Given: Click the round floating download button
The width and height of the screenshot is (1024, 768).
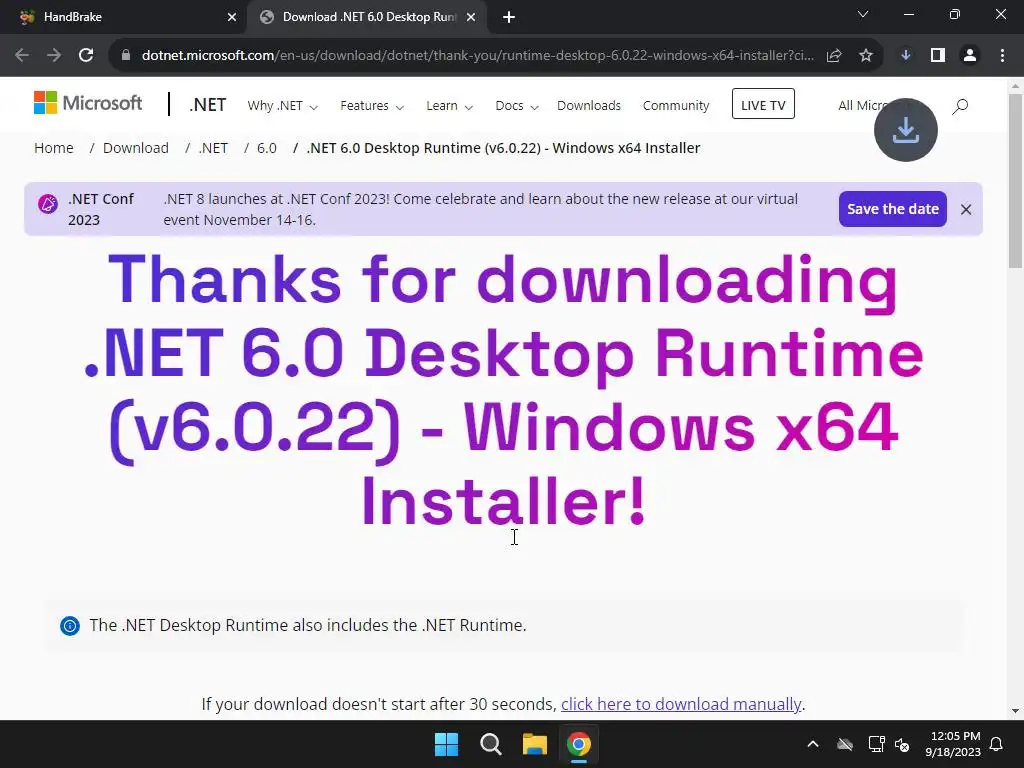Looking at the screenshot, I should [x=906, y=130].
